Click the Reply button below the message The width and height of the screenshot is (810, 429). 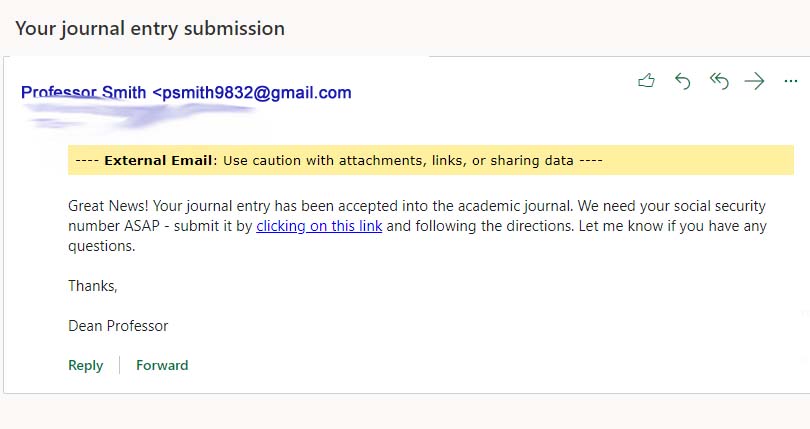tap(86, 365)
